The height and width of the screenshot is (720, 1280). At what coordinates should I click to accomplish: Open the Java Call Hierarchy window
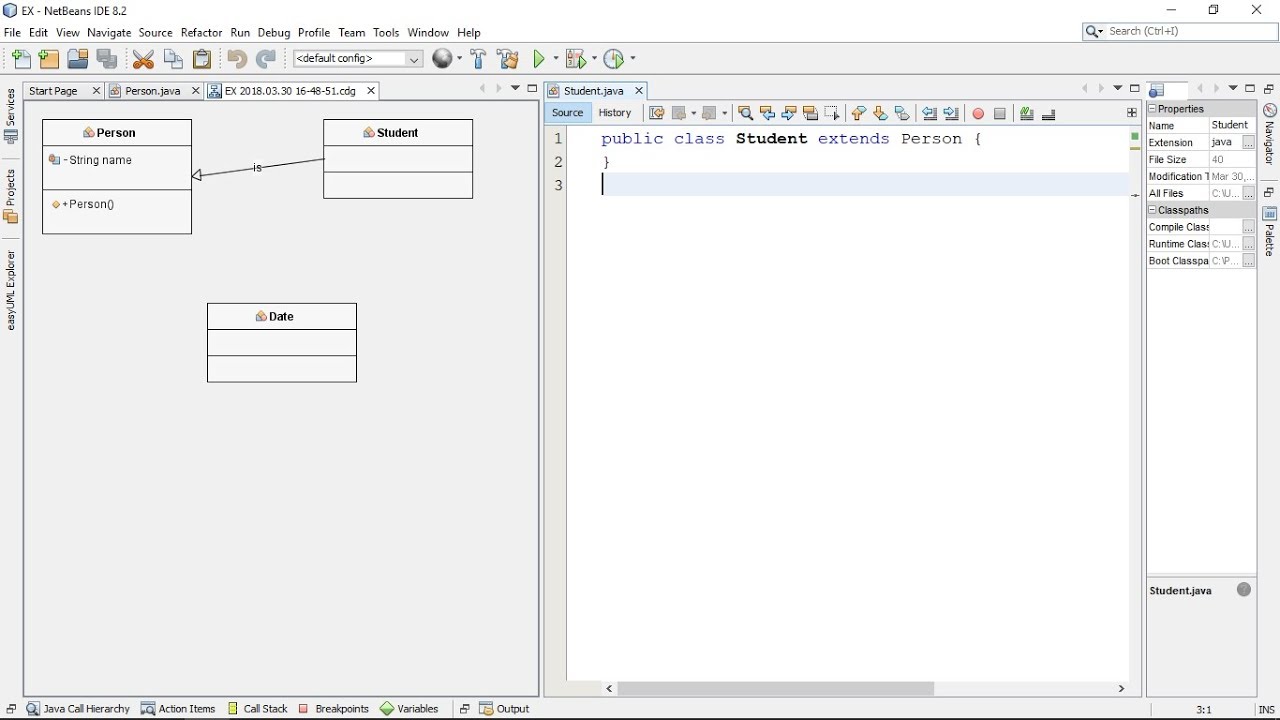[78, 709]
